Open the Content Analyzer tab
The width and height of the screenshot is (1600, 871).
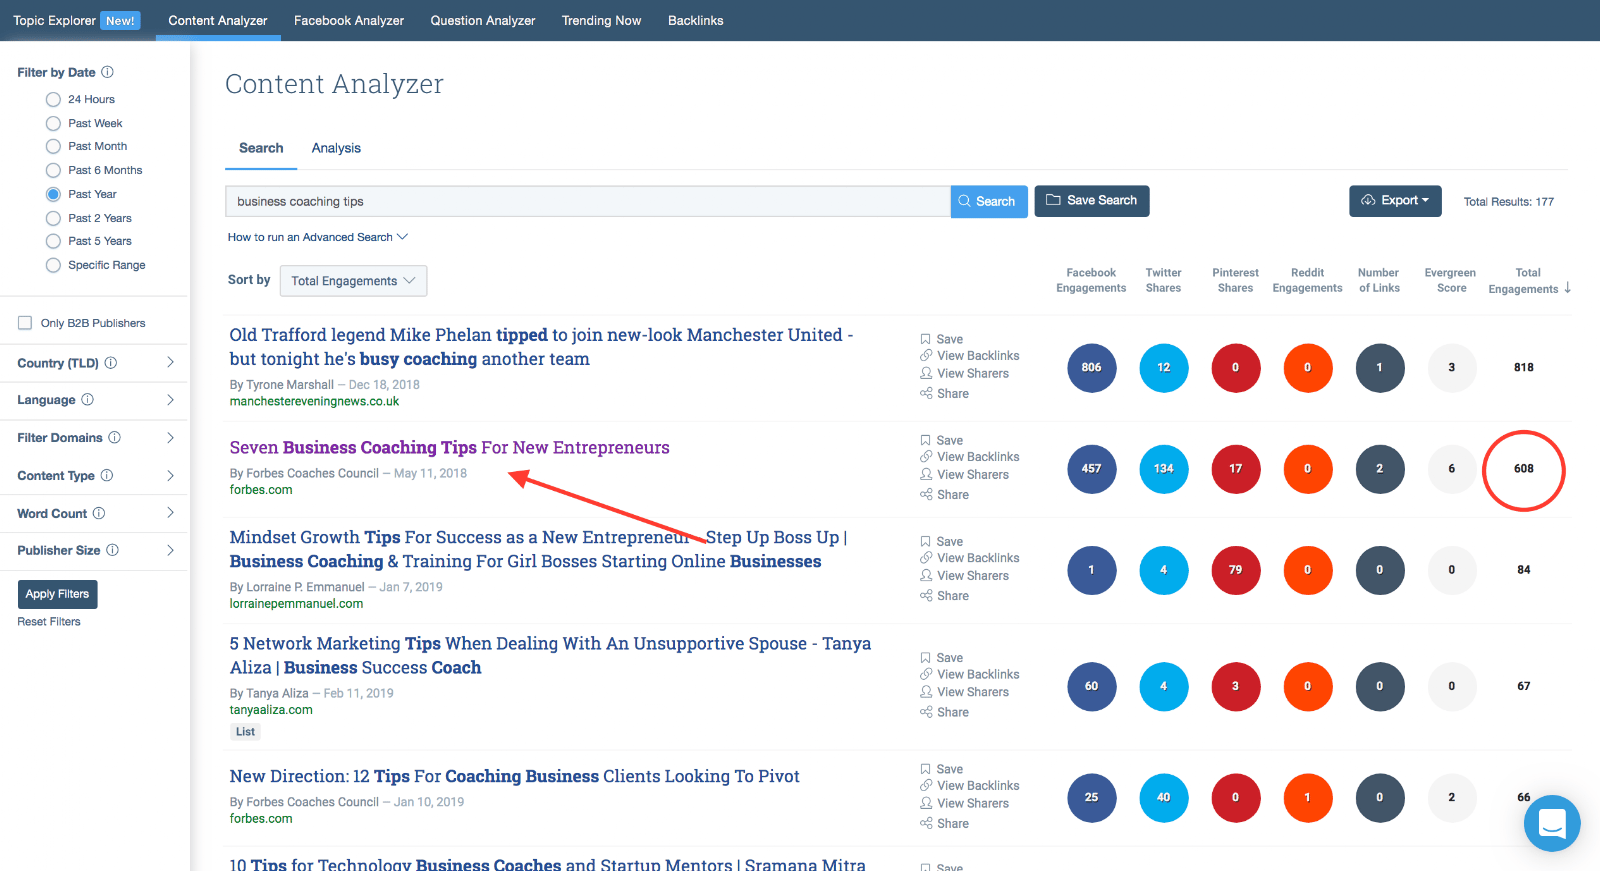coord(218,20)
